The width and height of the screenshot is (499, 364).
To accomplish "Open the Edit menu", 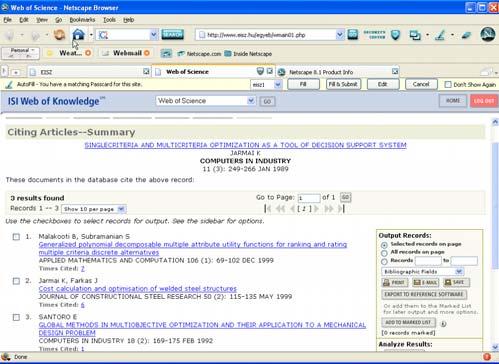I will pos(24,20).
